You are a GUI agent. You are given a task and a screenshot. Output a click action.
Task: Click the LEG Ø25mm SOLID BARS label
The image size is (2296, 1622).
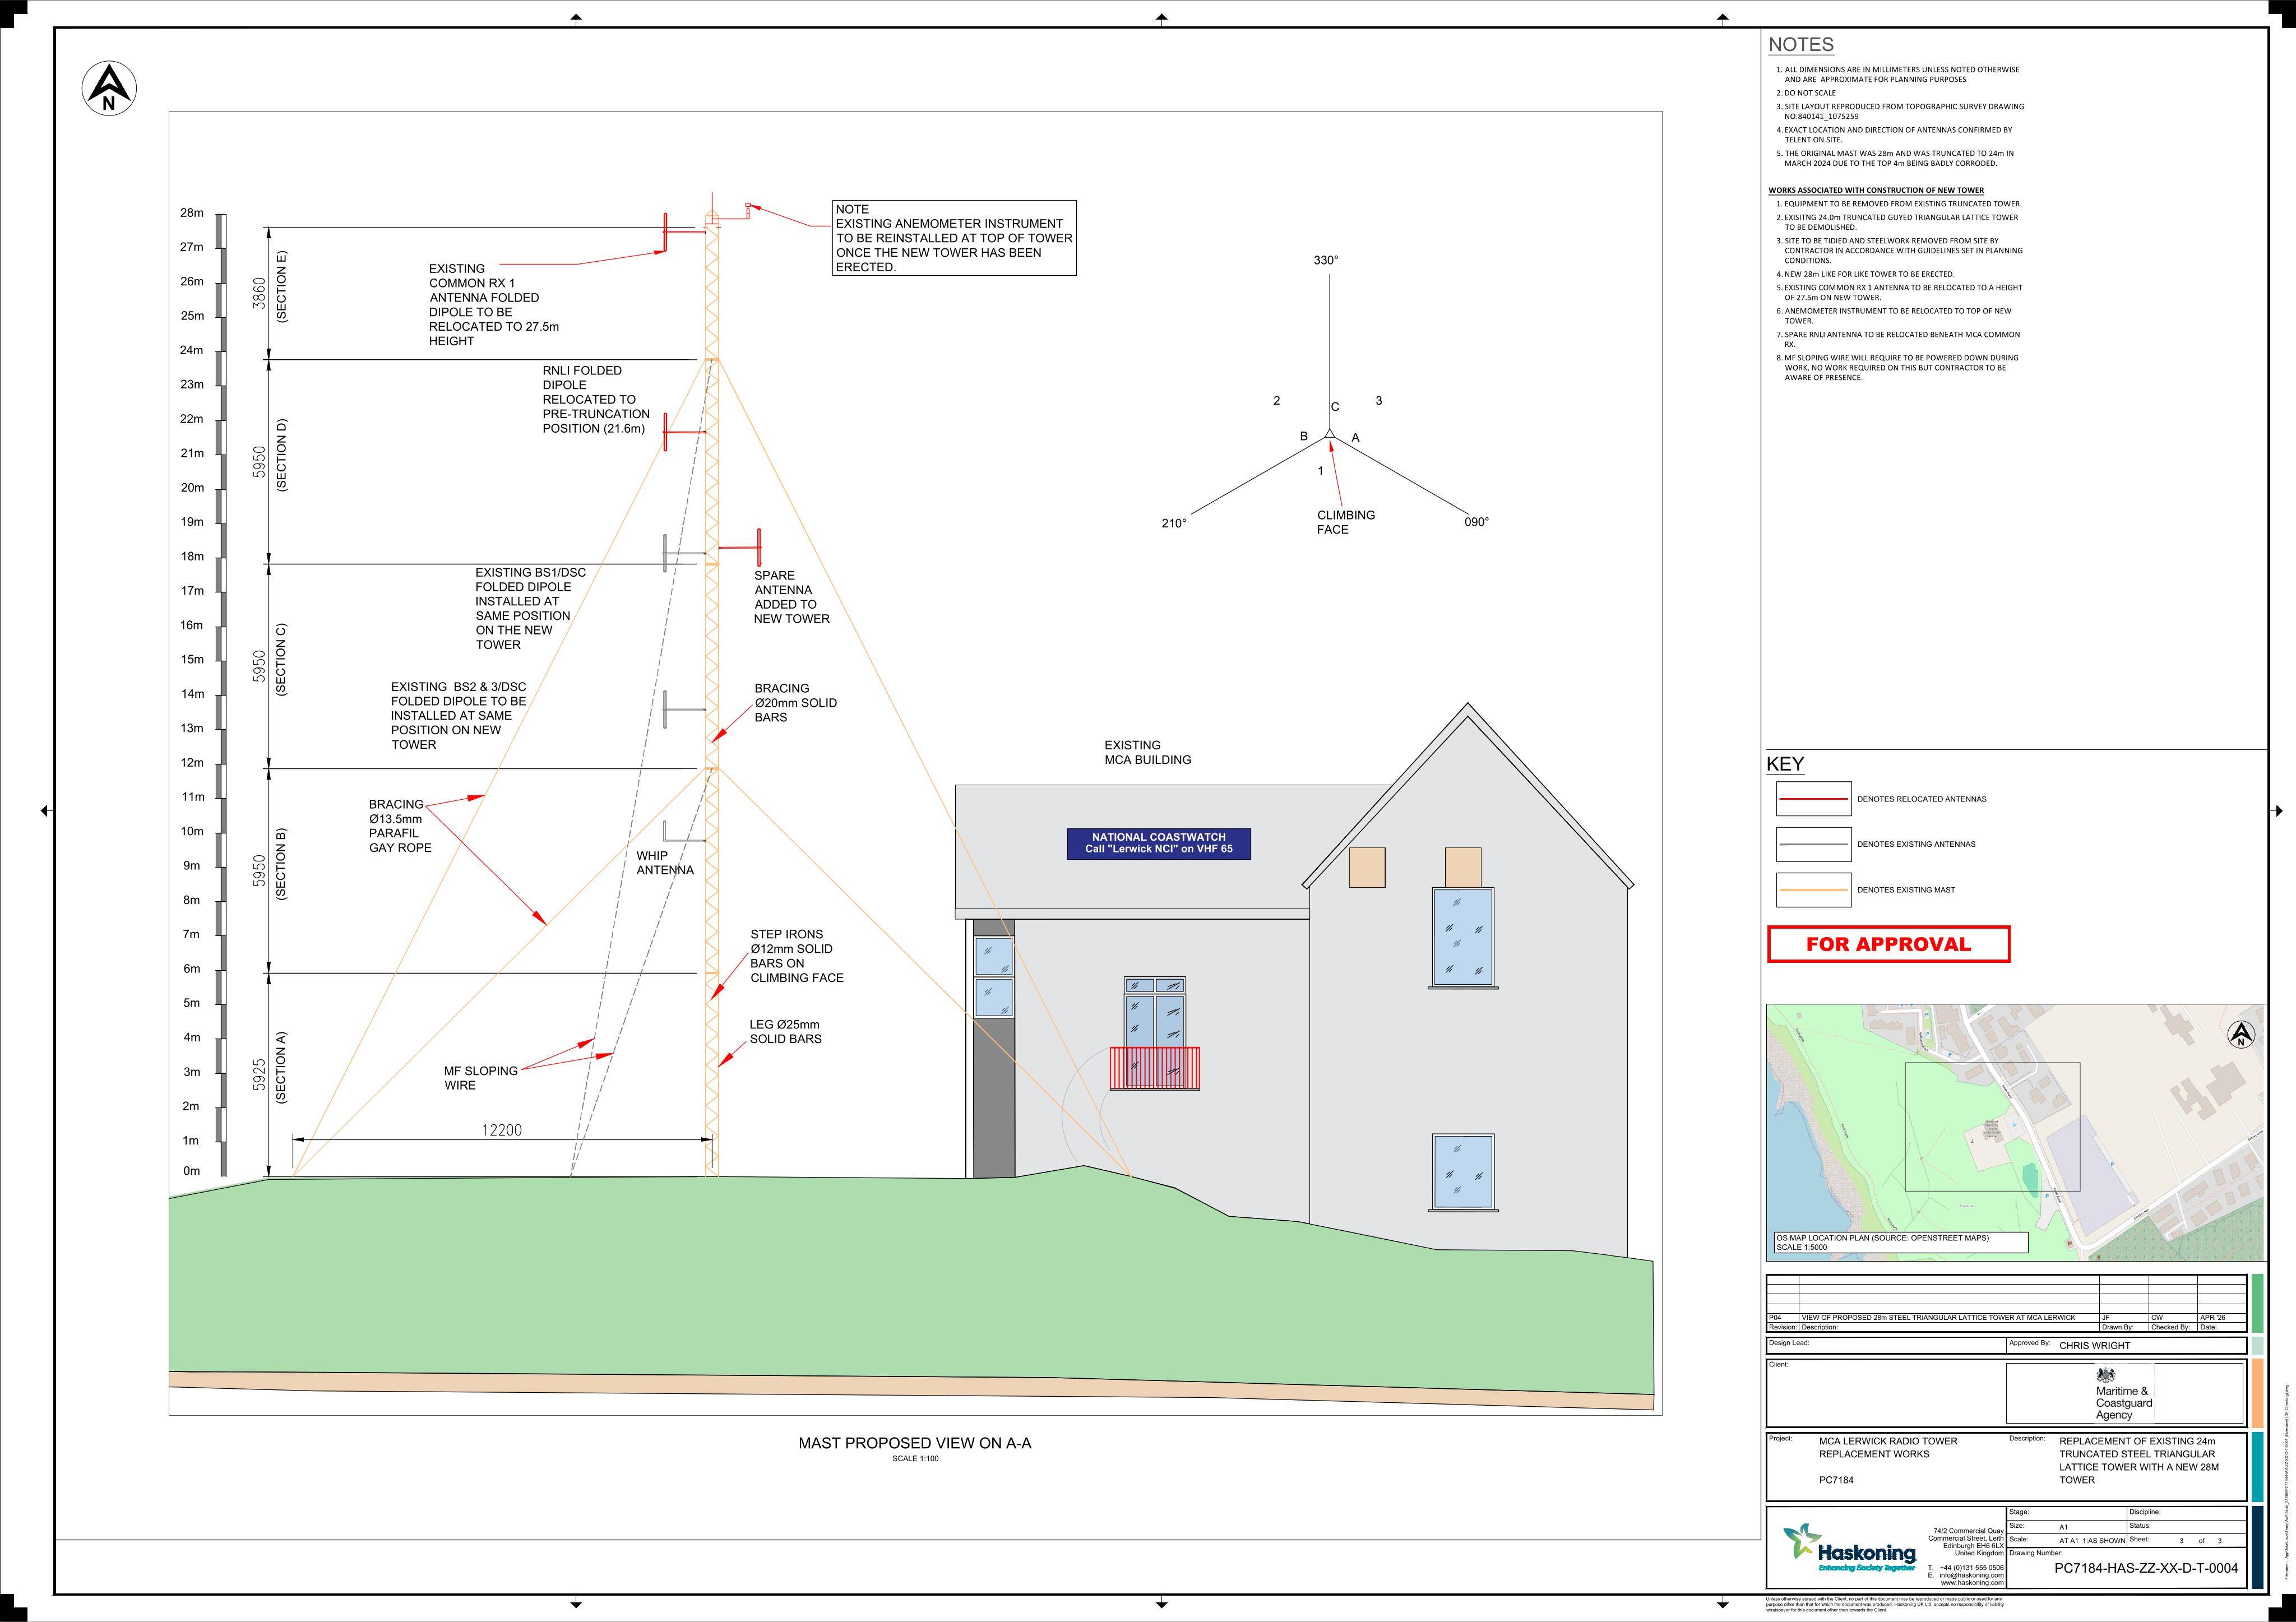pos(786,1032)
